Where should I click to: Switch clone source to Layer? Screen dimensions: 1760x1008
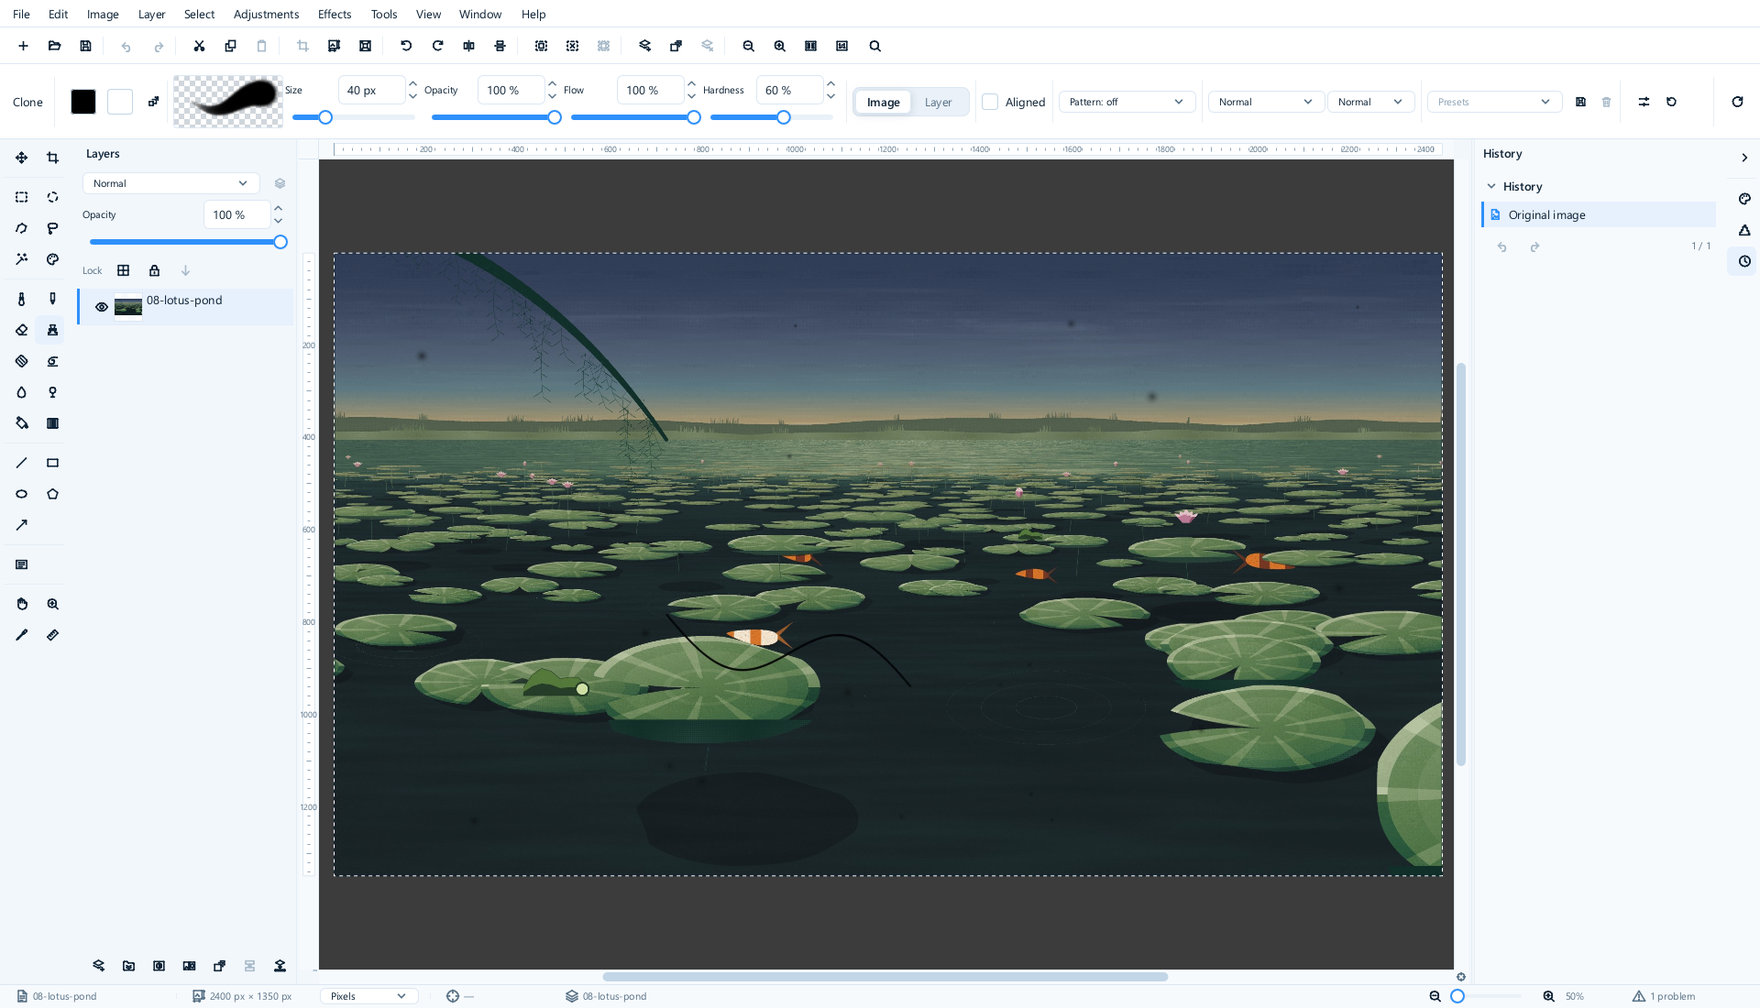coord(938,102)
